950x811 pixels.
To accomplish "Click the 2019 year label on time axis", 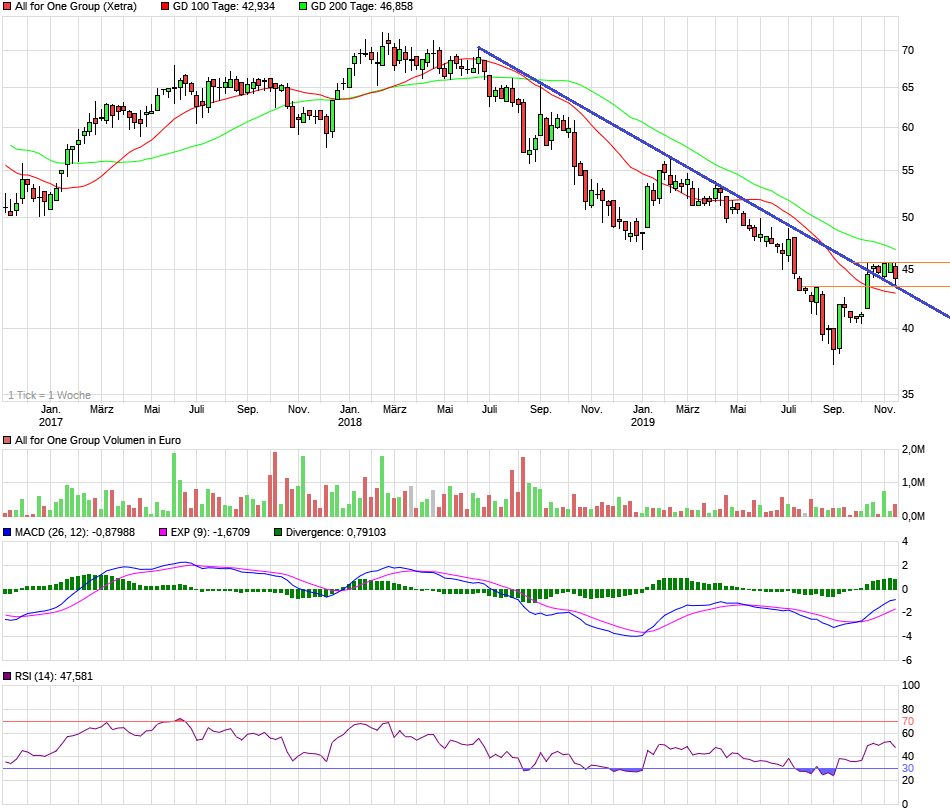I will tap(642, 423).
